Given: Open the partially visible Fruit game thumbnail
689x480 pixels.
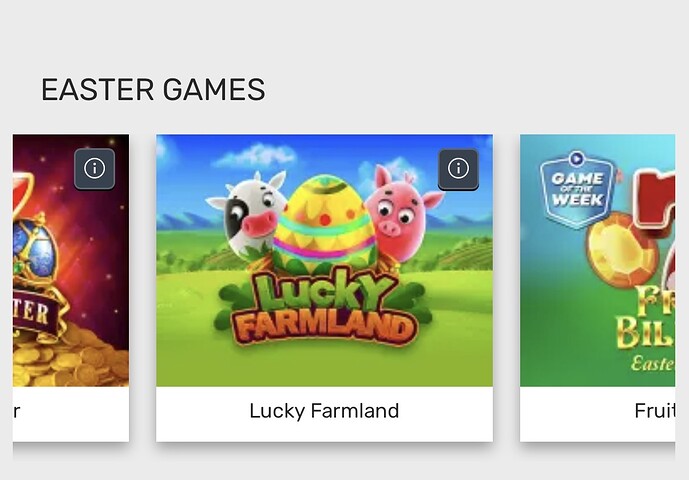Looking at the screenshot, I should pyautogui.click(x=598, y=260).
